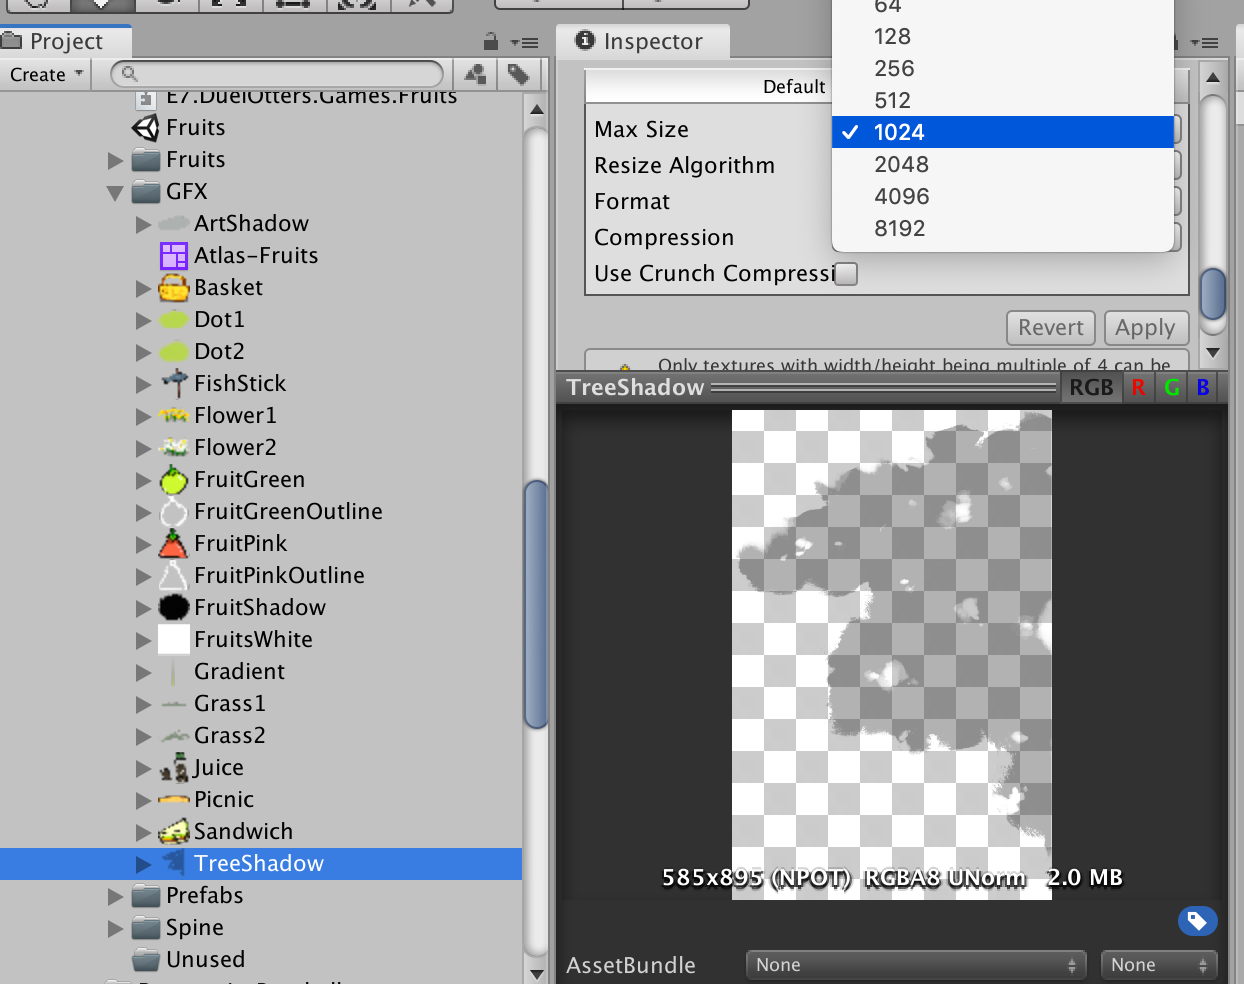Collapse the GFX folder
The image size is (1244, 984).
(x=115, y=193)
